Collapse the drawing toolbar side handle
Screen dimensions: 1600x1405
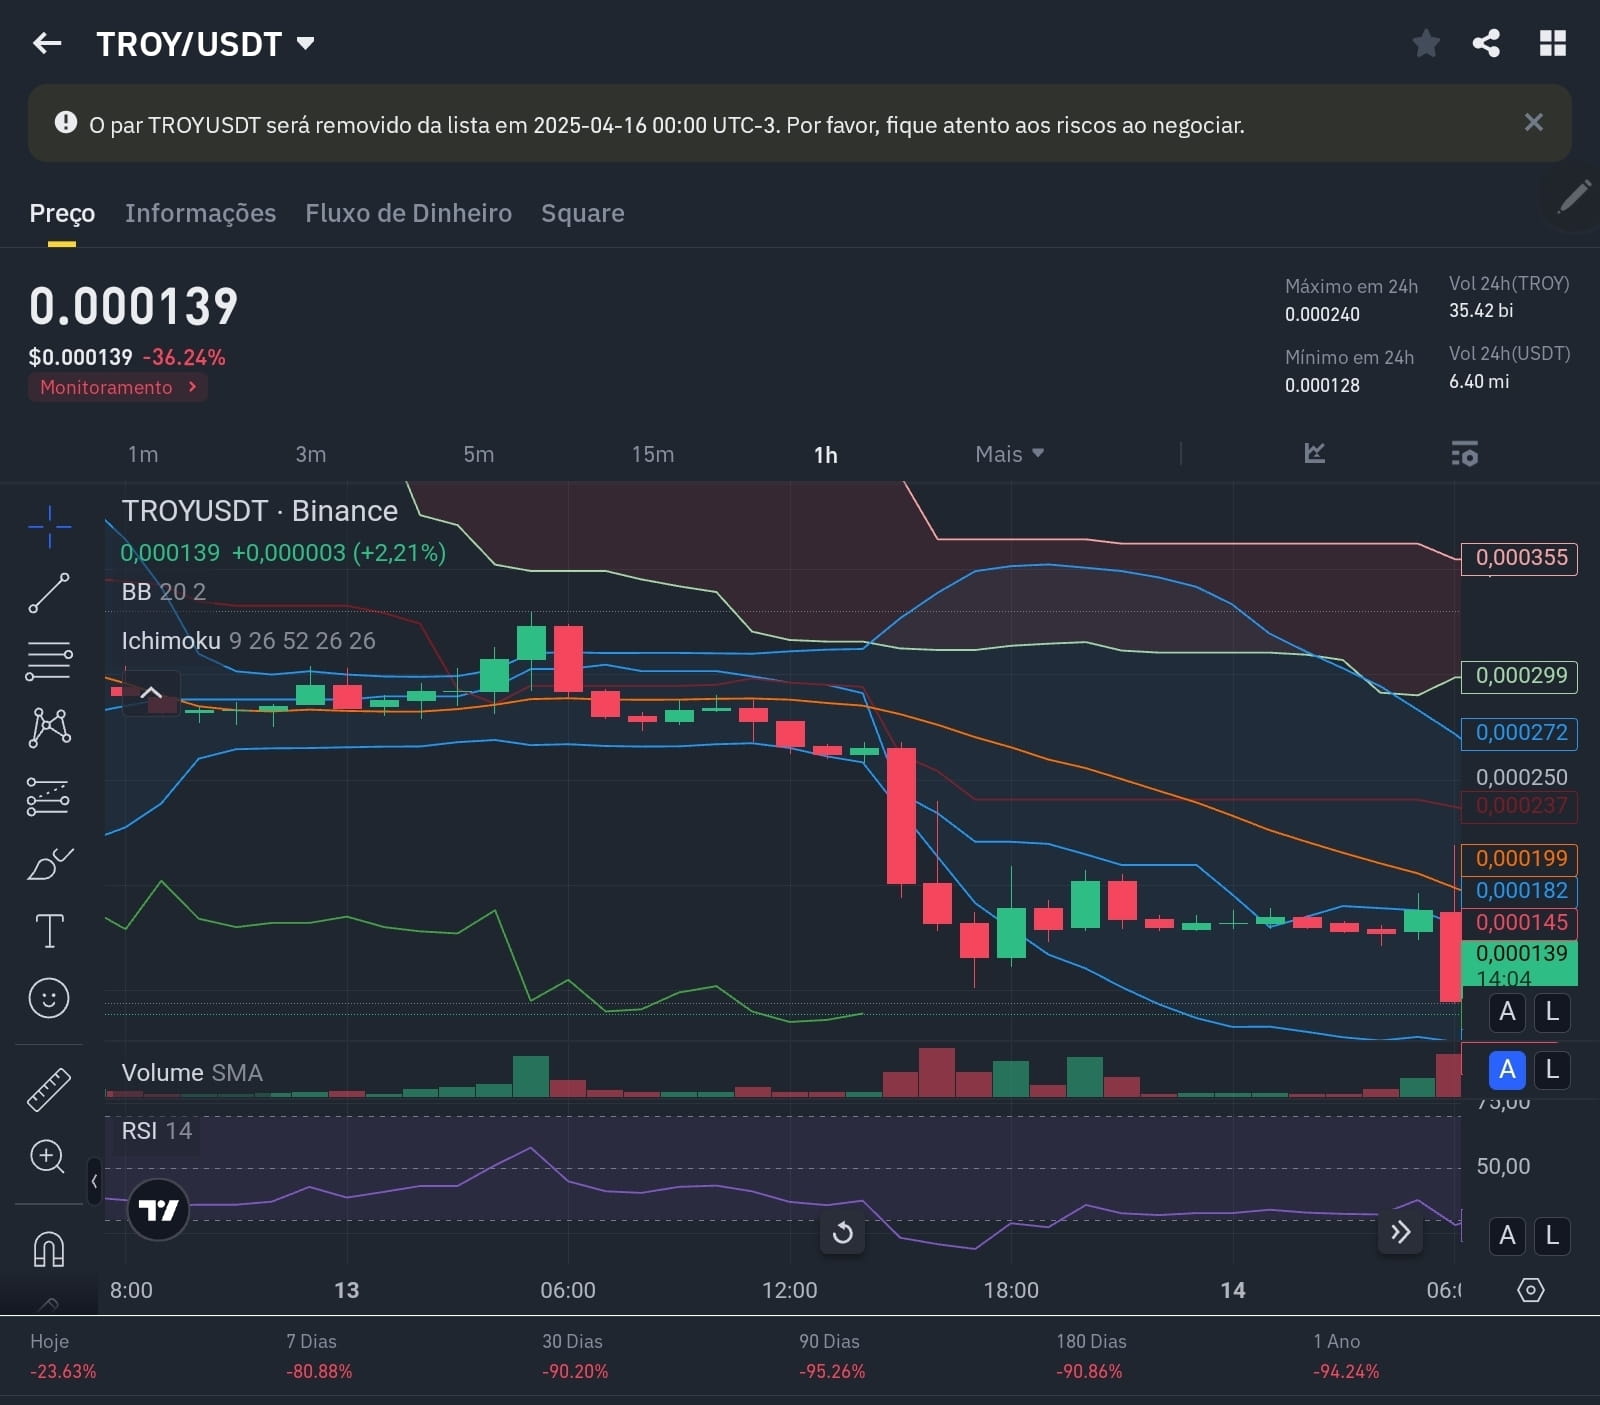tap(94, 1181)
